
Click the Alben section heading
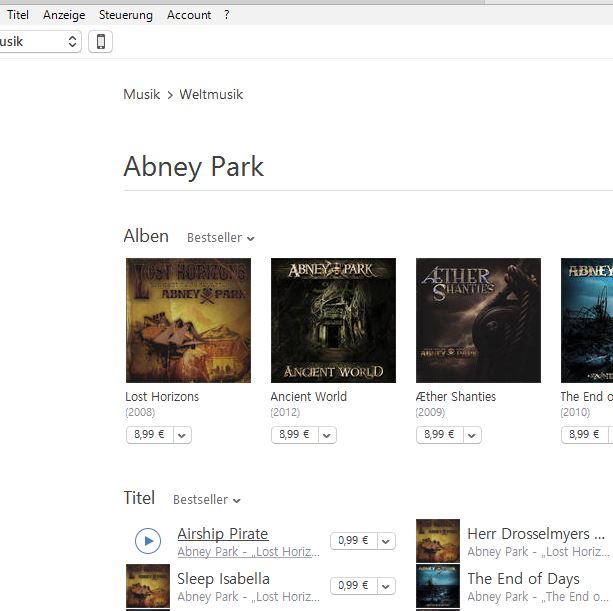click(146, 236)
